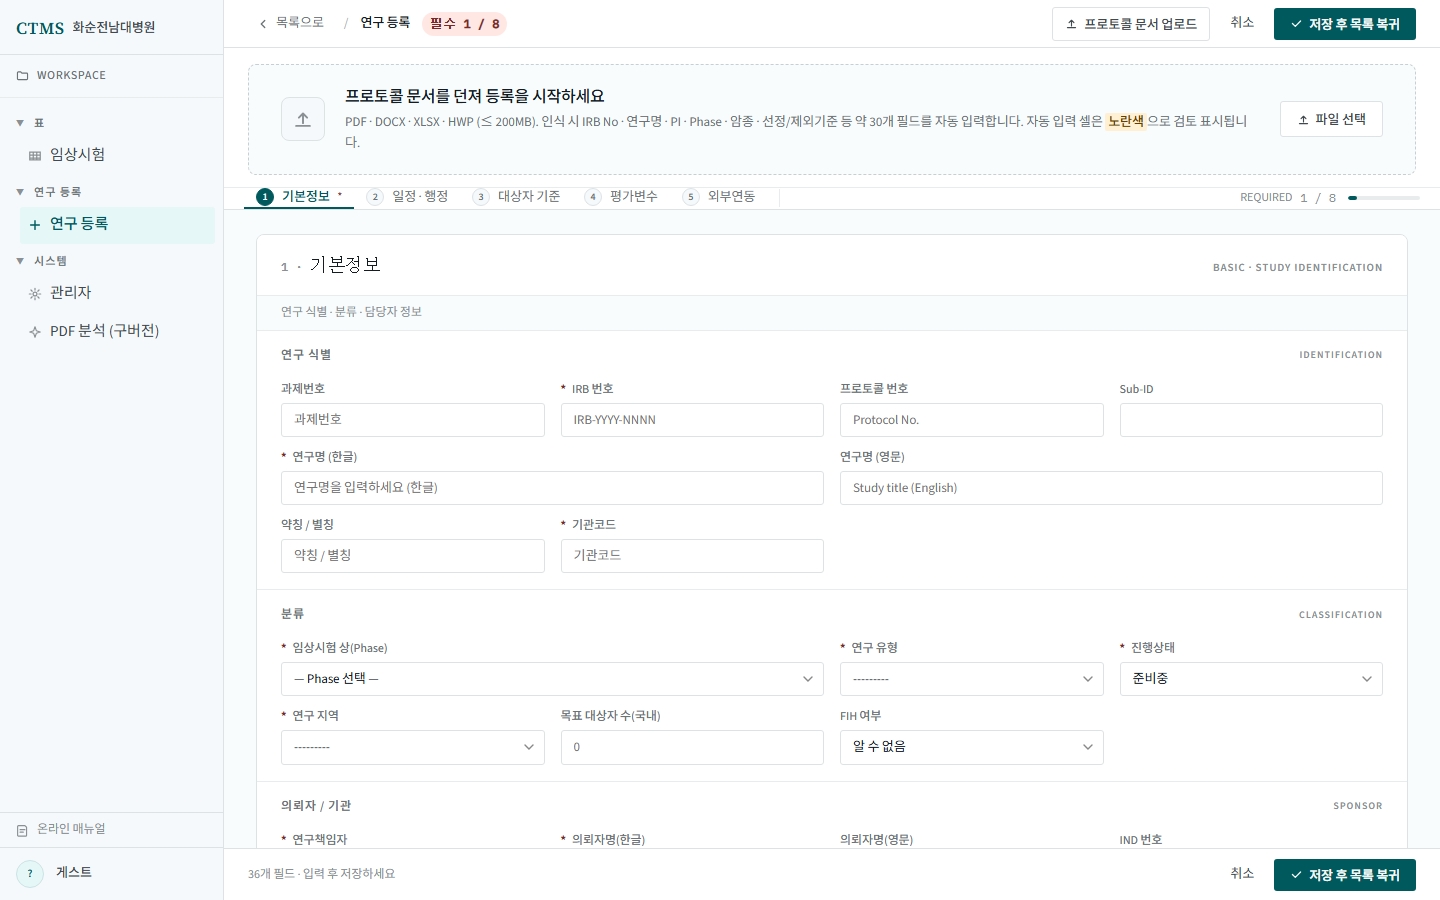Collapse the 표 sidebar section
This screenshot has height=900, width=1440.
(20, 123)
